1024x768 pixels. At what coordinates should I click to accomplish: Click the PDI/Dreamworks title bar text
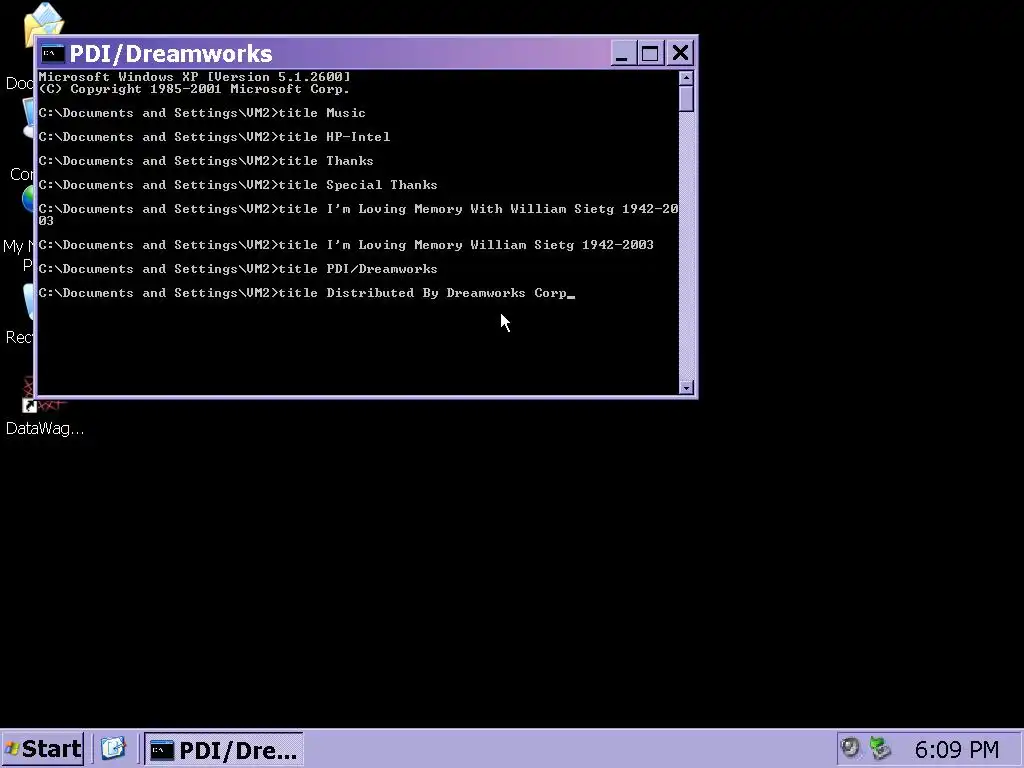point(170,54)
